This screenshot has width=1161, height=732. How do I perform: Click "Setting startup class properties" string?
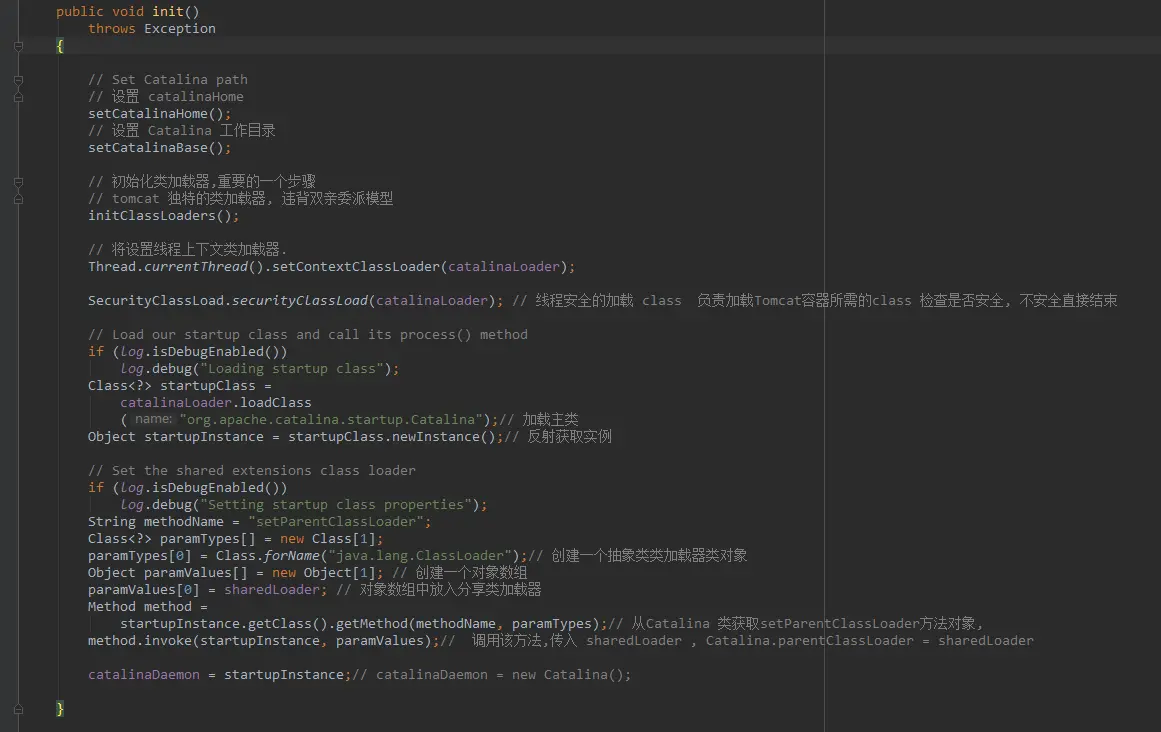pos(336,506)
